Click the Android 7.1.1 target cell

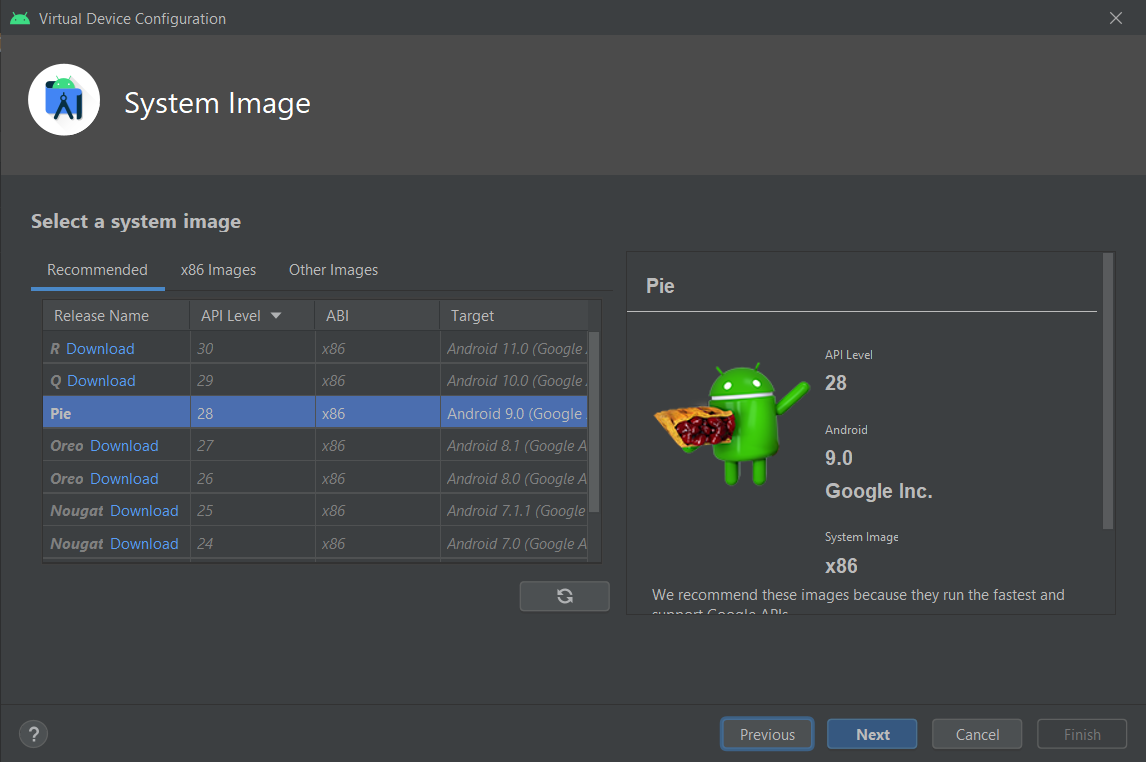coord(515,511)
